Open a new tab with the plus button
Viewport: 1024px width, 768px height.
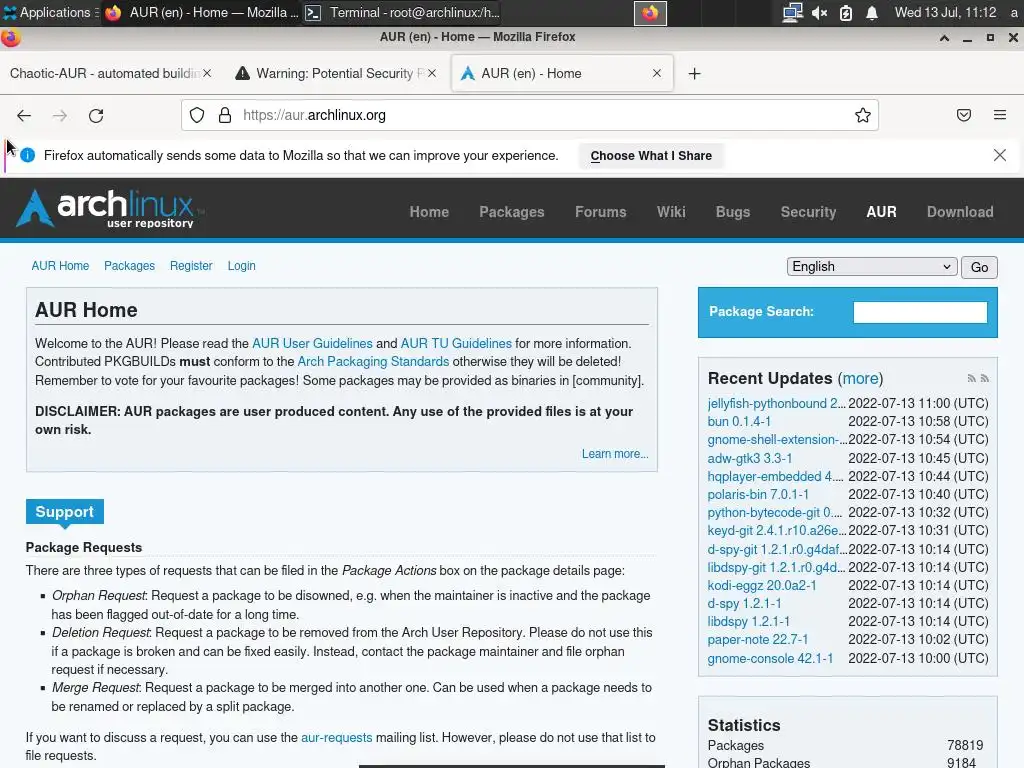694,74
